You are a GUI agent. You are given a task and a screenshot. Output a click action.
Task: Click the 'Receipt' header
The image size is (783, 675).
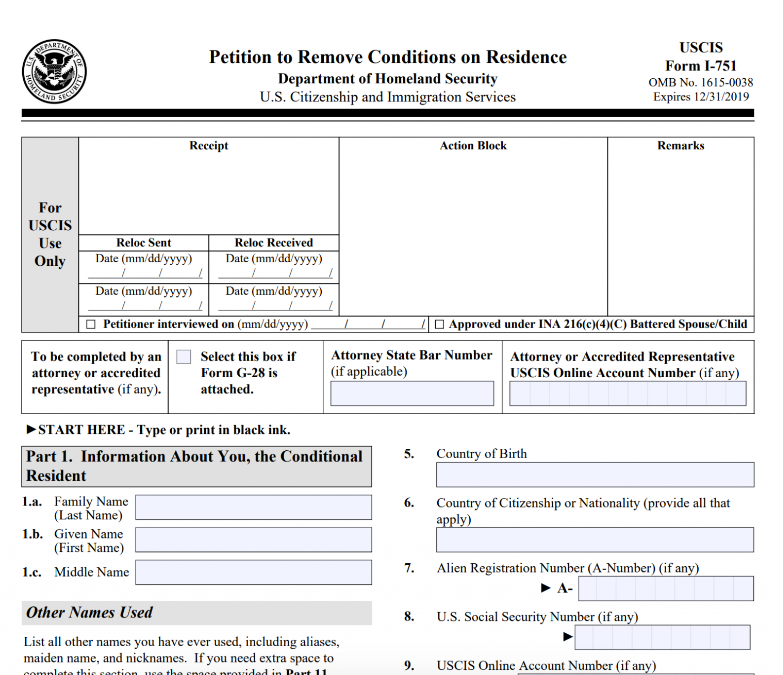(x=209, y=146)
